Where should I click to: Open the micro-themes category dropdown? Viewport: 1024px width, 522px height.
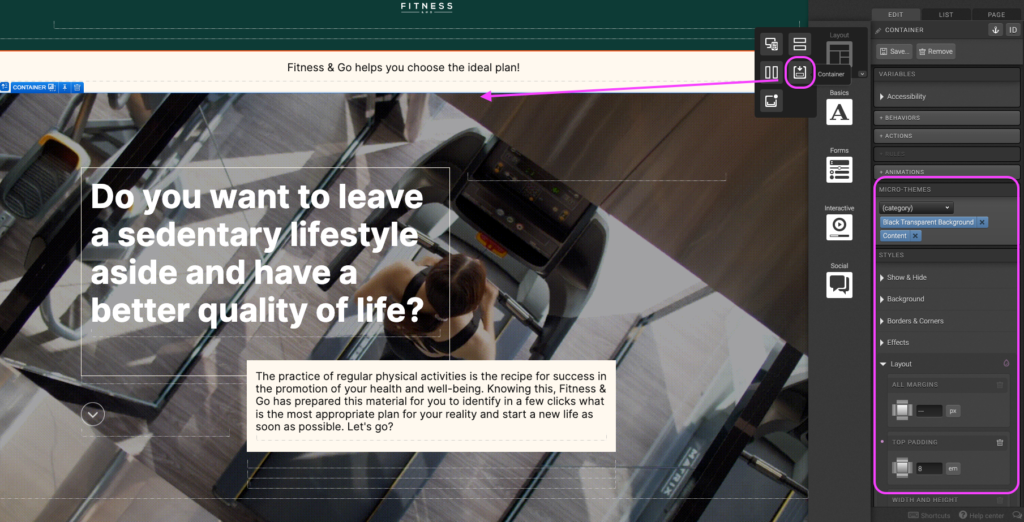[x=917, y=208]
